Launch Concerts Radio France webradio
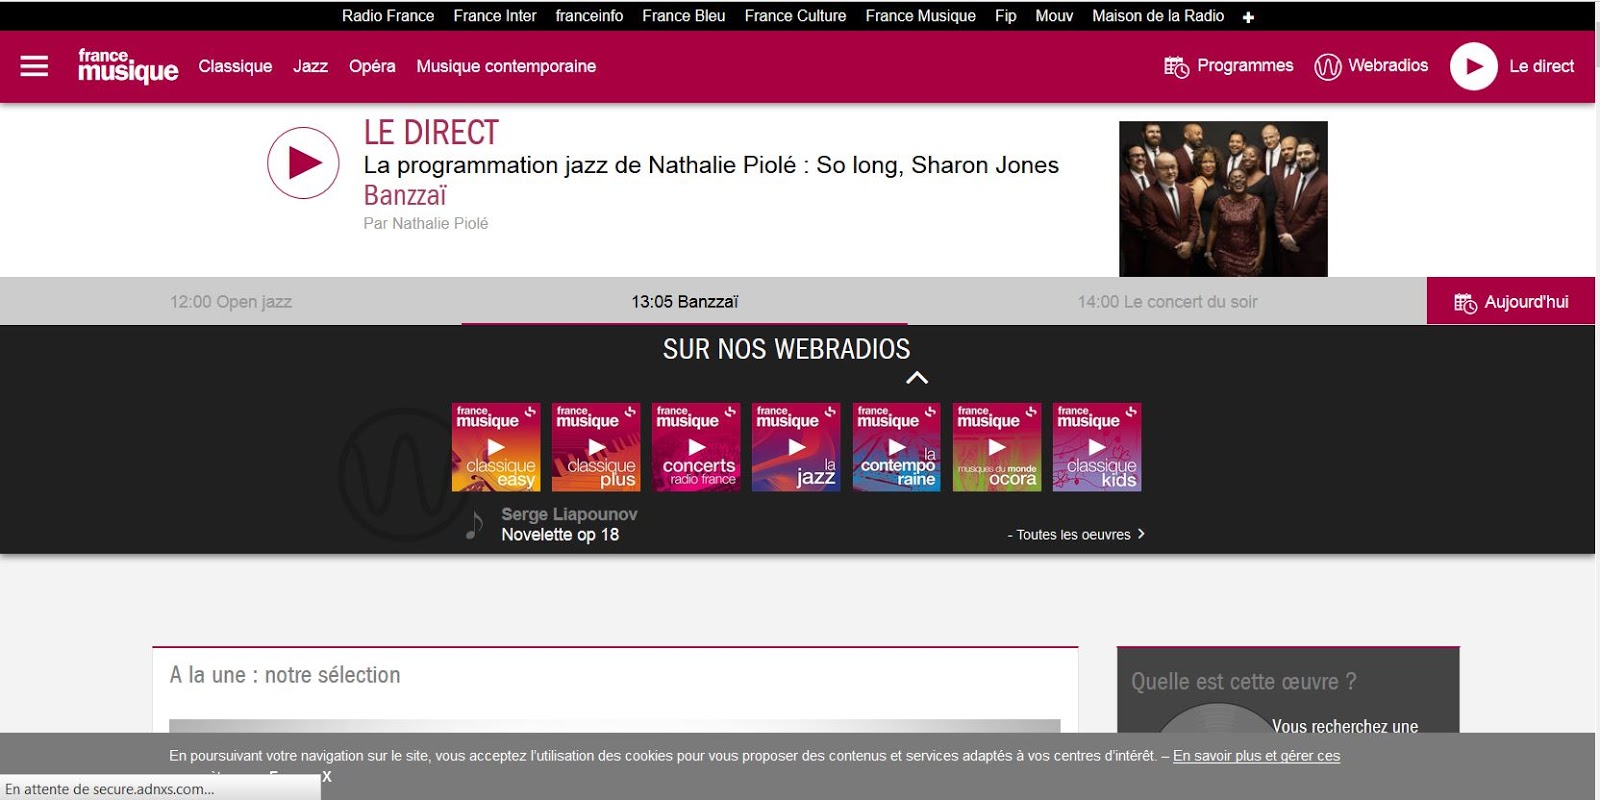 tap(696, 447)
